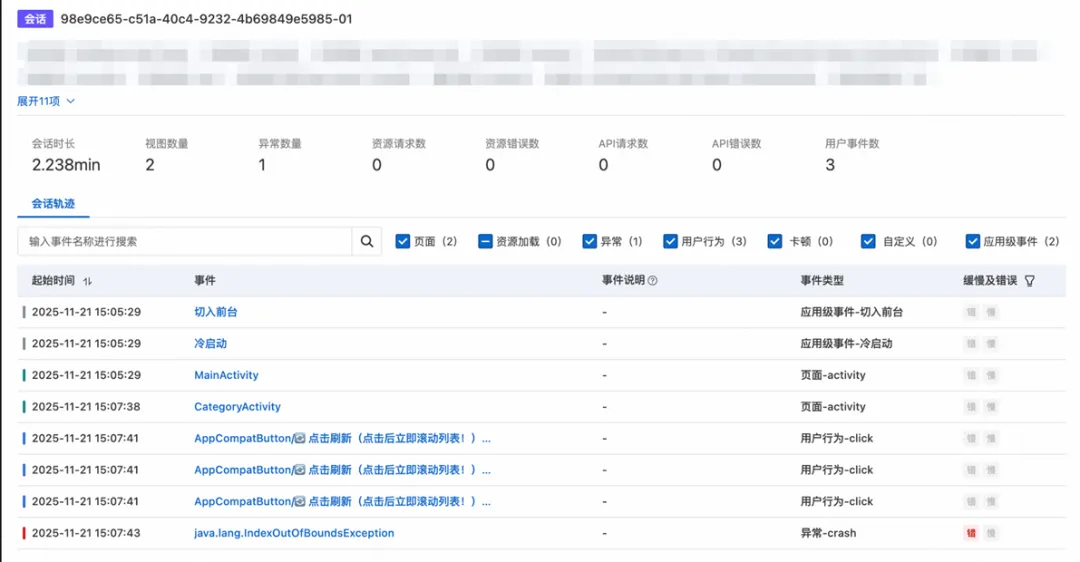Click the red error badge in crash row
The height and width of the screenshot is (562, 1080).
971,533
